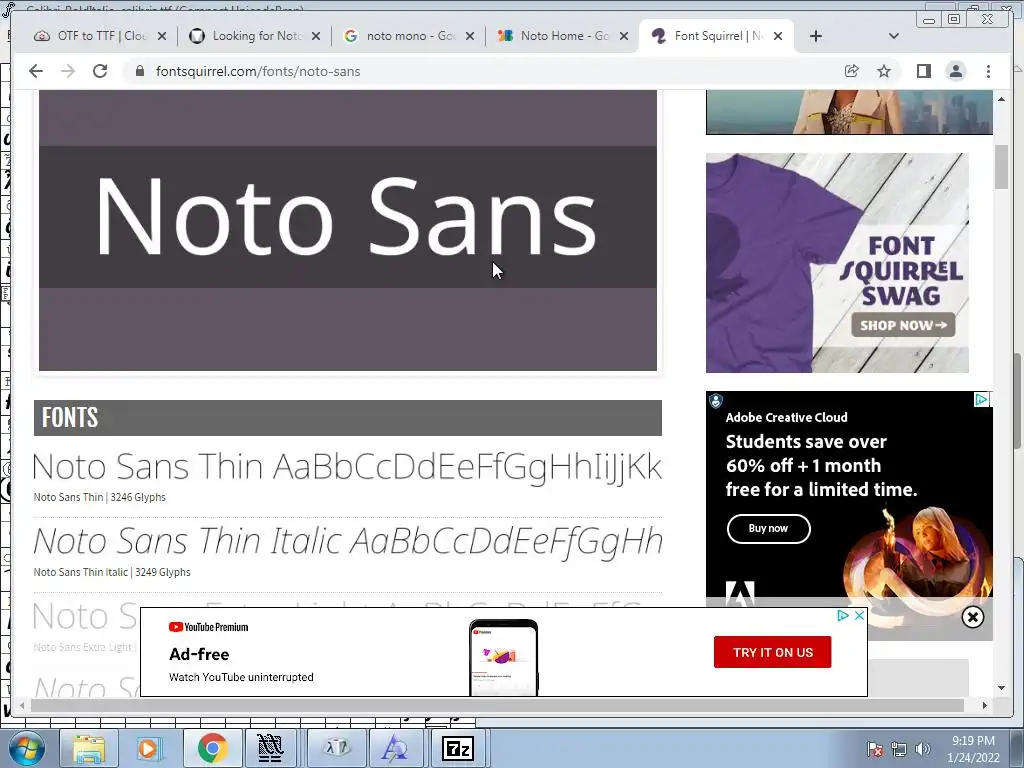Open the Chrome profile avatar
The image size is (1024, 768).
pos(956,71)
